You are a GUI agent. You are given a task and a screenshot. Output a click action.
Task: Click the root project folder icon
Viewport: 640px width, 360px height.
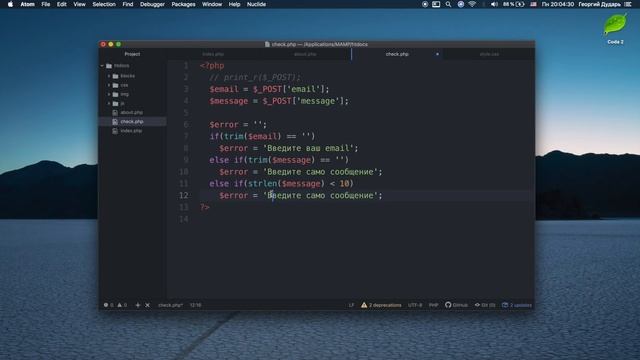[x=109, y=66]
